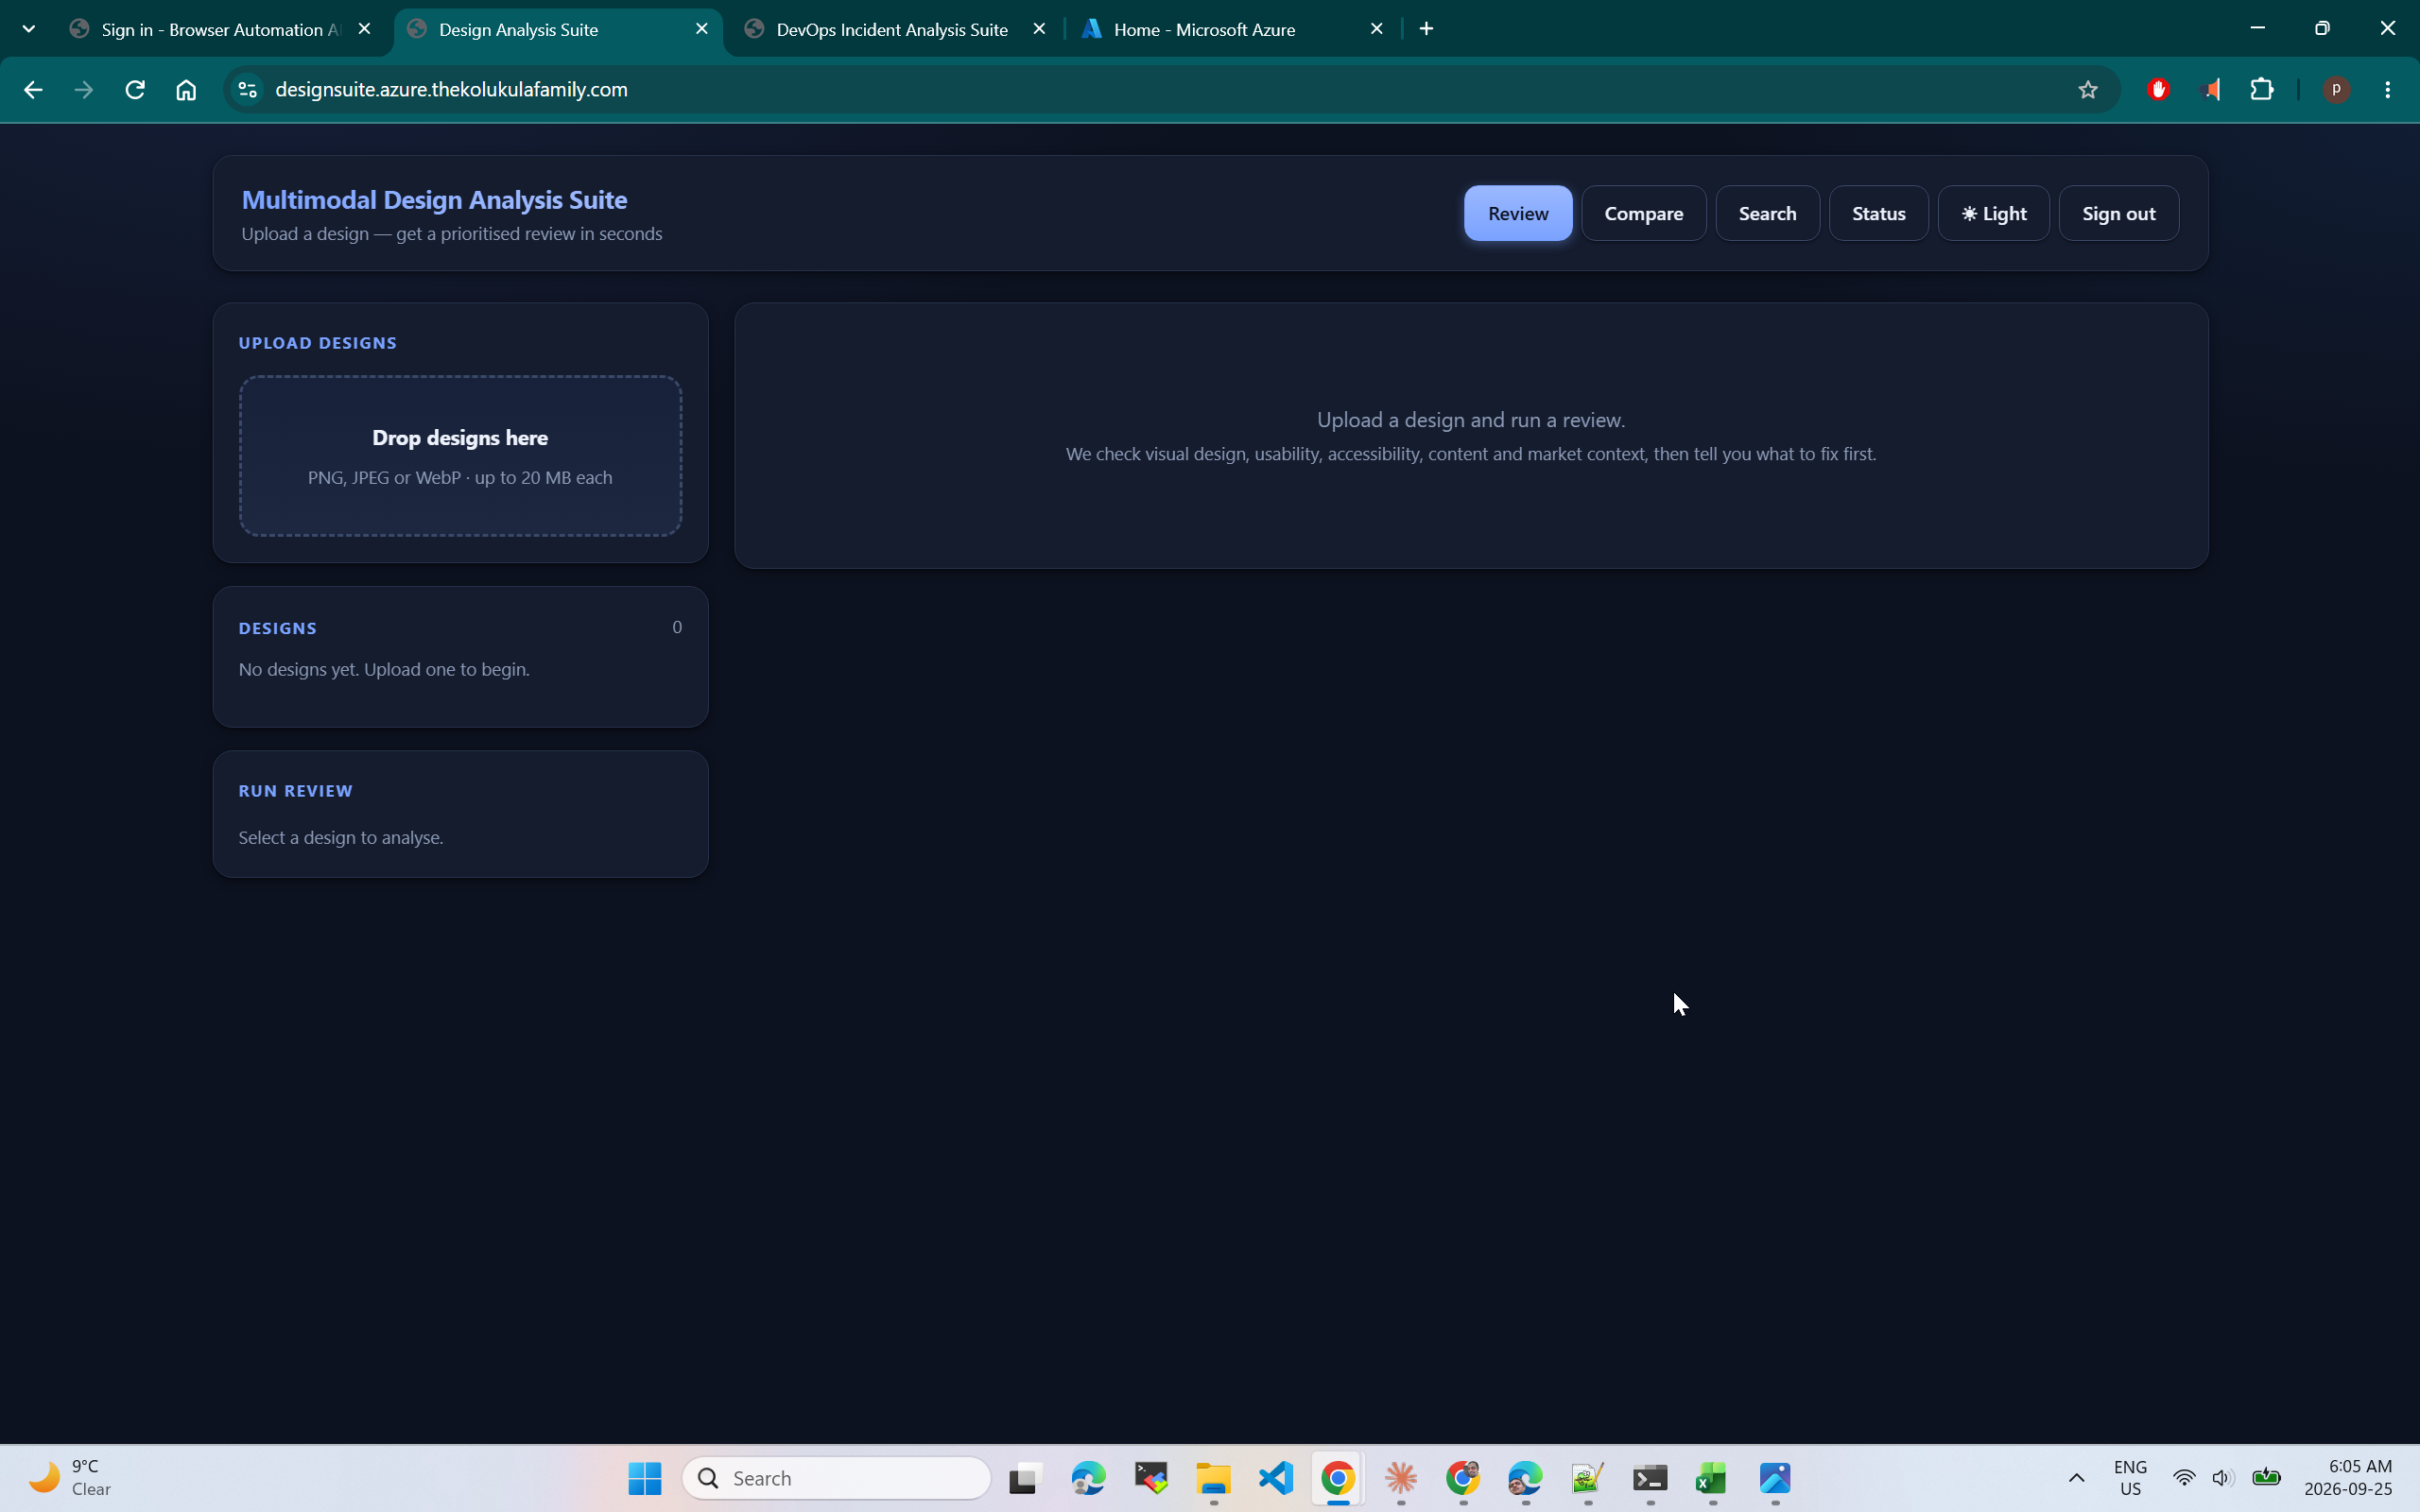The image size is (2420, 1512).
Task: Open the Wi-Fi network settings
Action: (2184, 1478)
